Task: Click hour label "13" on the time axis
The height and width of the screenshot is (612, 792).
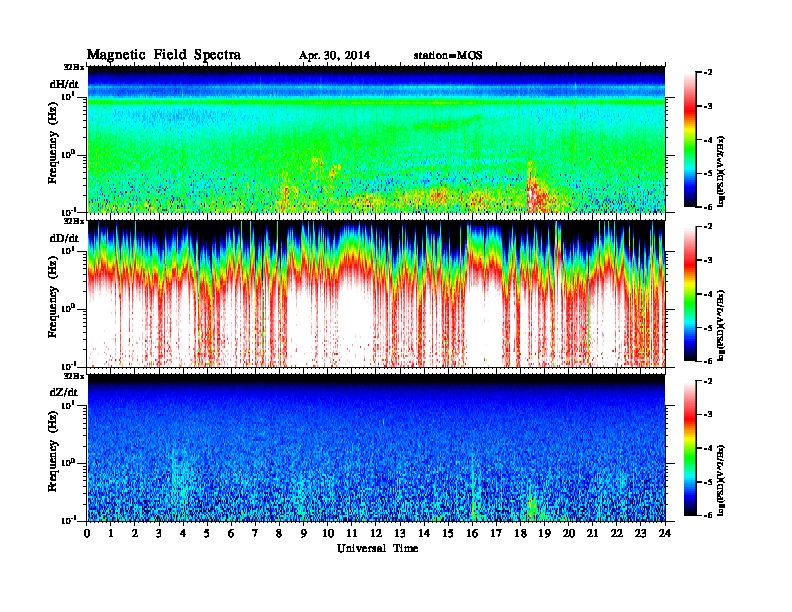Action: (x=400, y=533)
